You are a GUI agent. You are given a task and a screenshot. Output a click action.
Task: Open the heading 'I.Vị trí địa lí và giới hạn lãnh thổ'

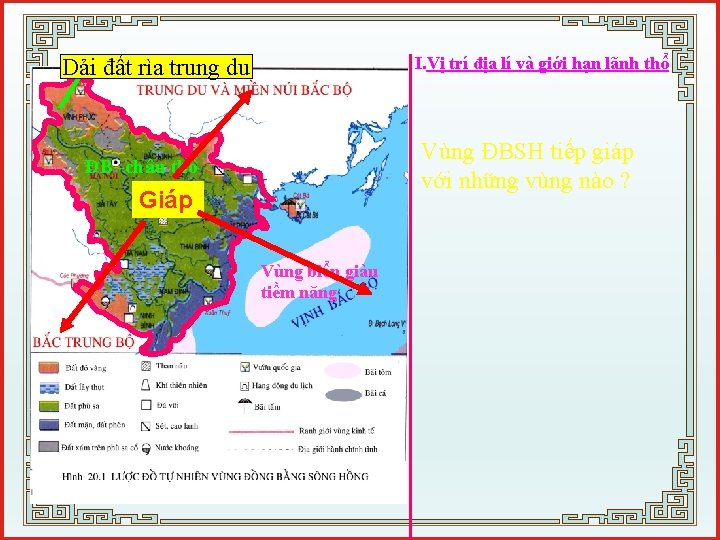pos(542,63)
